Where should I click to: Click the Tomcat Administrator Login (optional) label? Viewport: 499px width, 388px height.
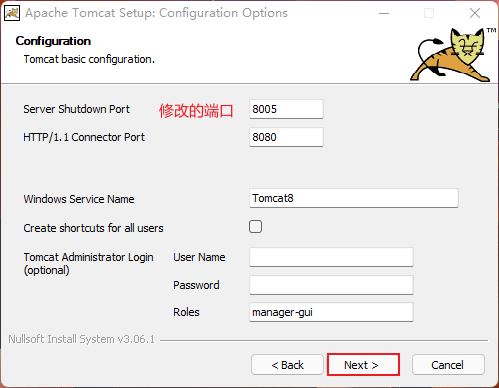coord(88,263)
